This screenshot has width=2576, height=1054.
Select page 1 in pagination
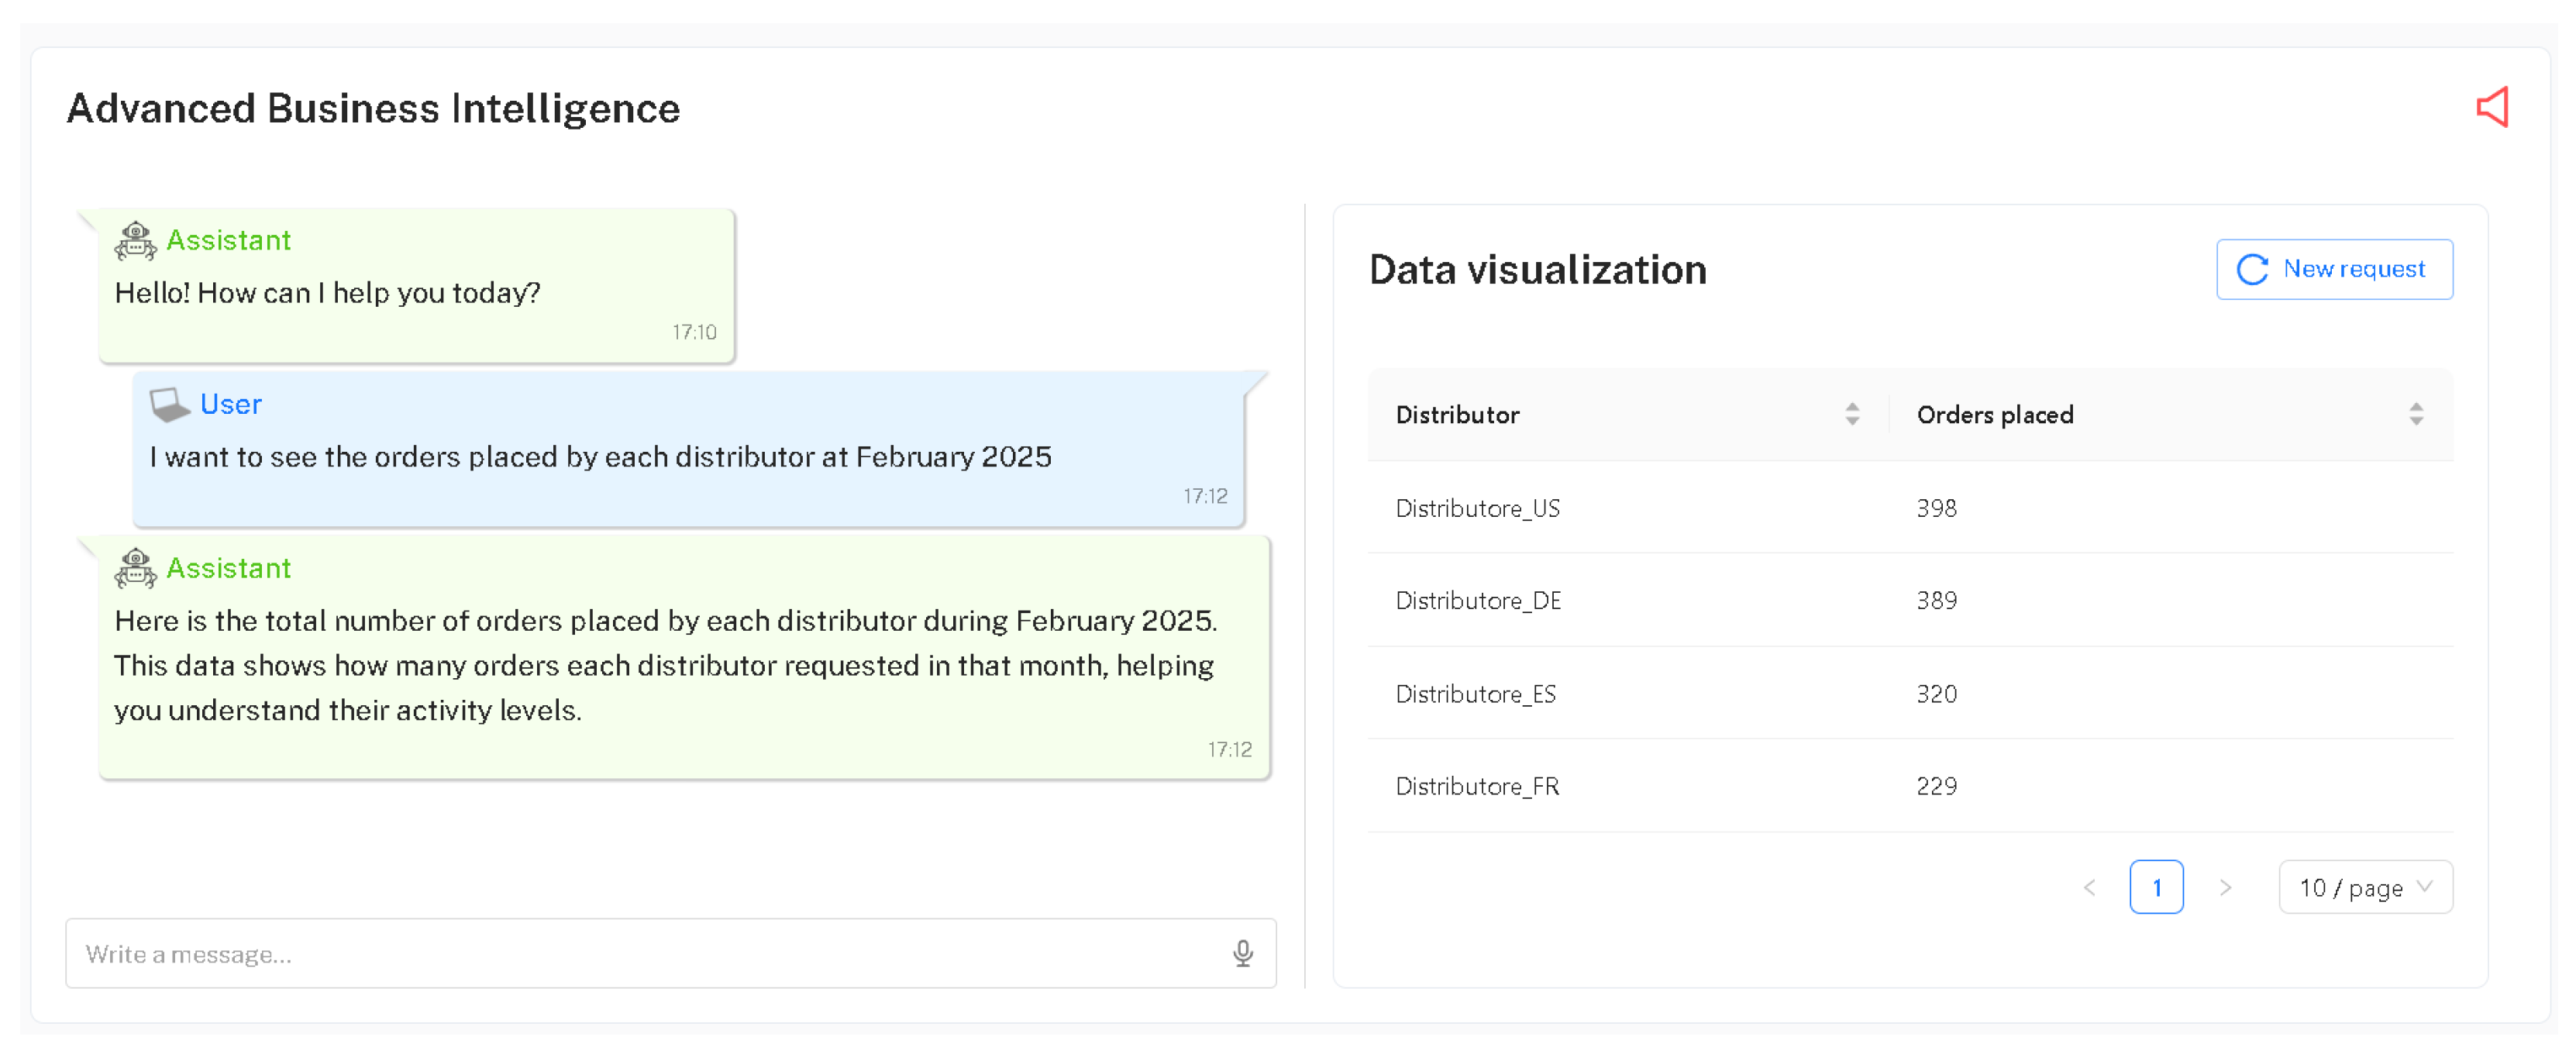2156,887
